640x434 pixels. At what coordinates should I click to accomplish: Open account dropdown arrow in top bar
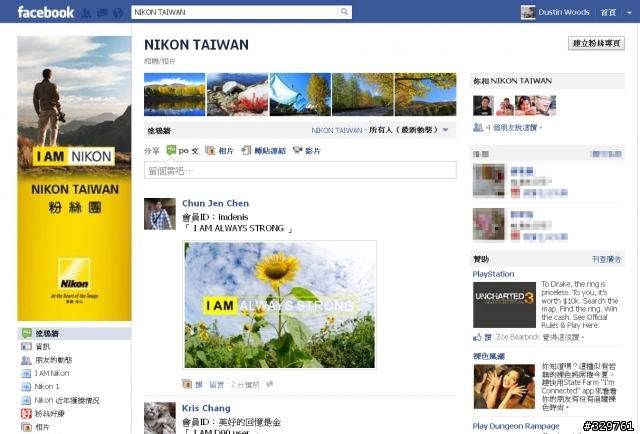coord(629,13)
